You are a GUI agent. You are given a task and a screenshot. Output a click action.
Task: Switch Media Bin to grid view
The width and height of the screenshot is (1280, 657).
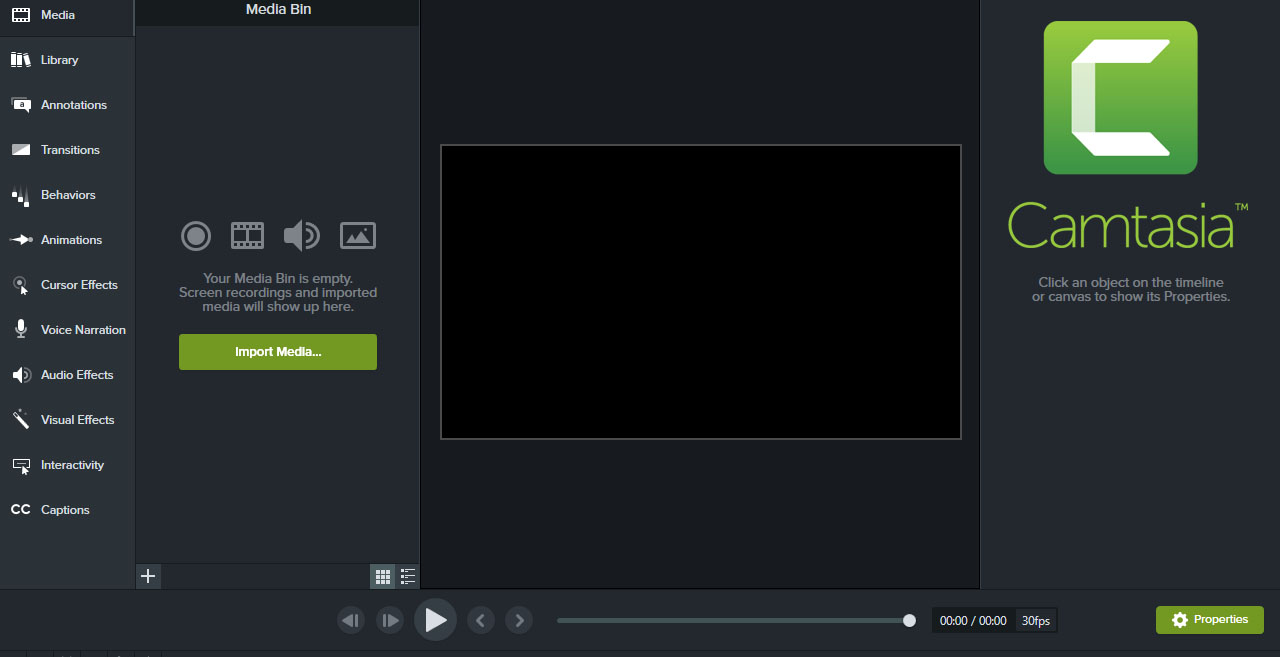(x=382, y=576)
